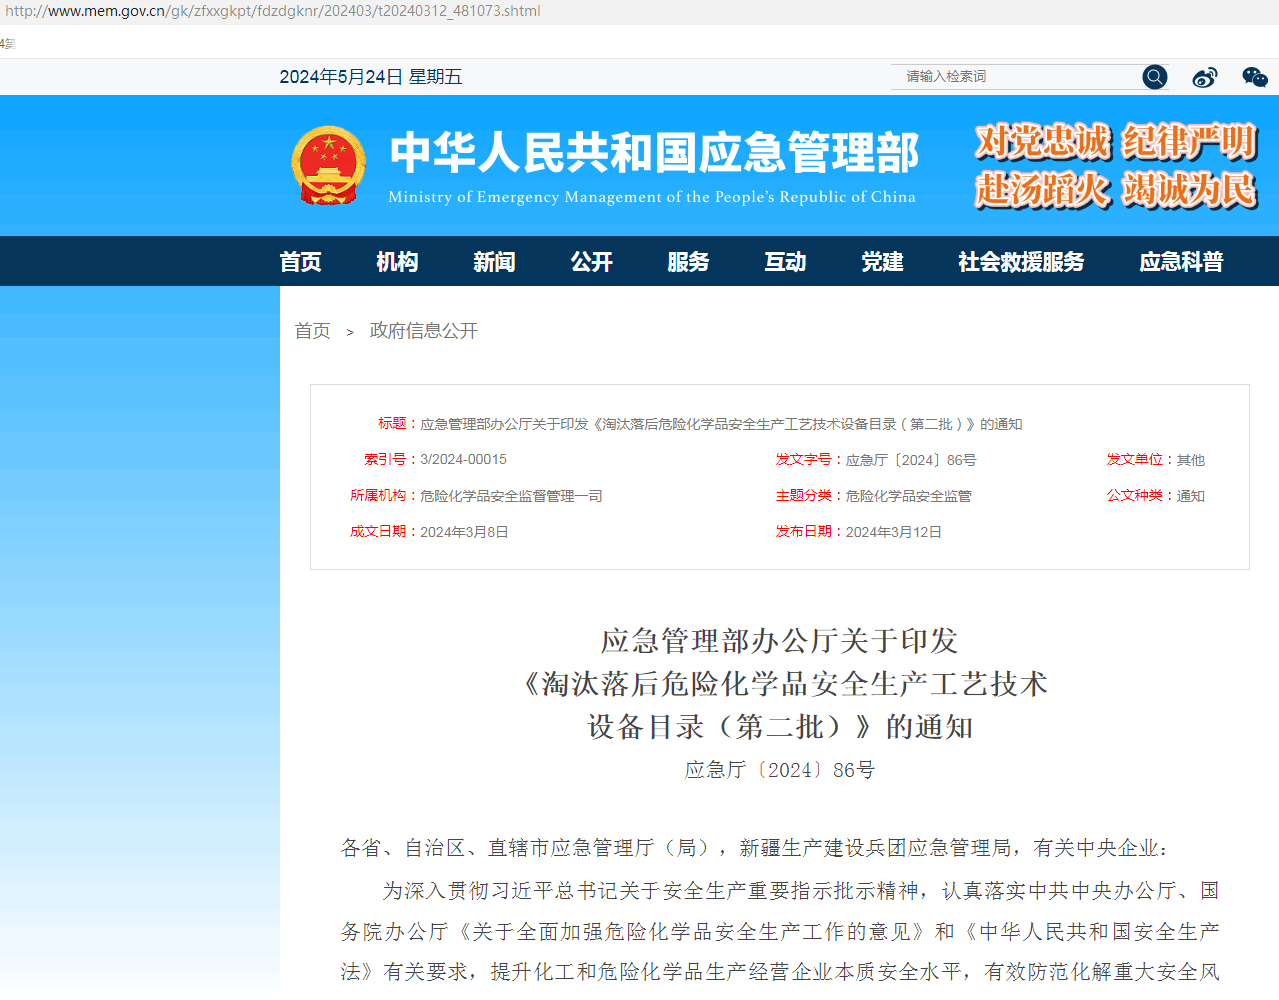
Task: Click the 首页 breadcrumb link
Action: [312, 331]
